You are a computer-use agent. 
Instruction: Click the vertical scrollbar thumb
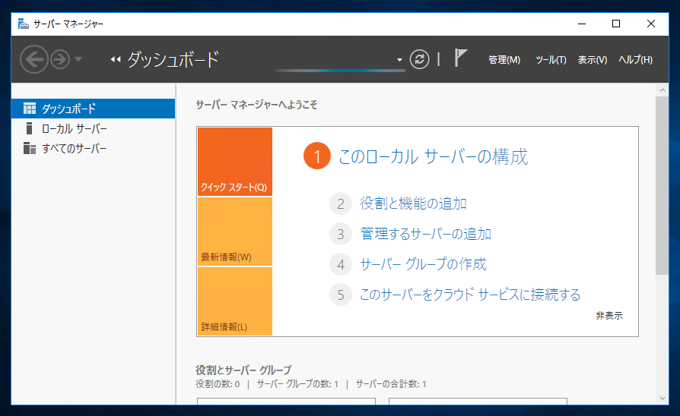coord(662,186)
